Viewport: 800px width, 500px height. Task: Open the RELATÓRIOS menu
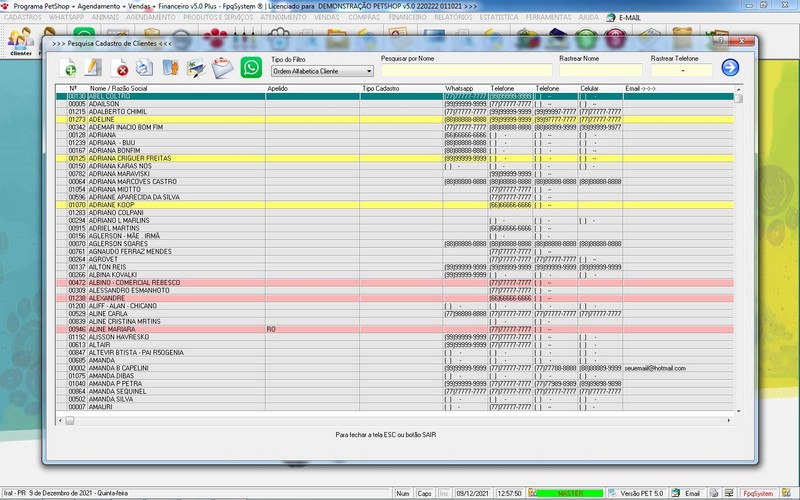pyautogui.click(x=453, y=17)
